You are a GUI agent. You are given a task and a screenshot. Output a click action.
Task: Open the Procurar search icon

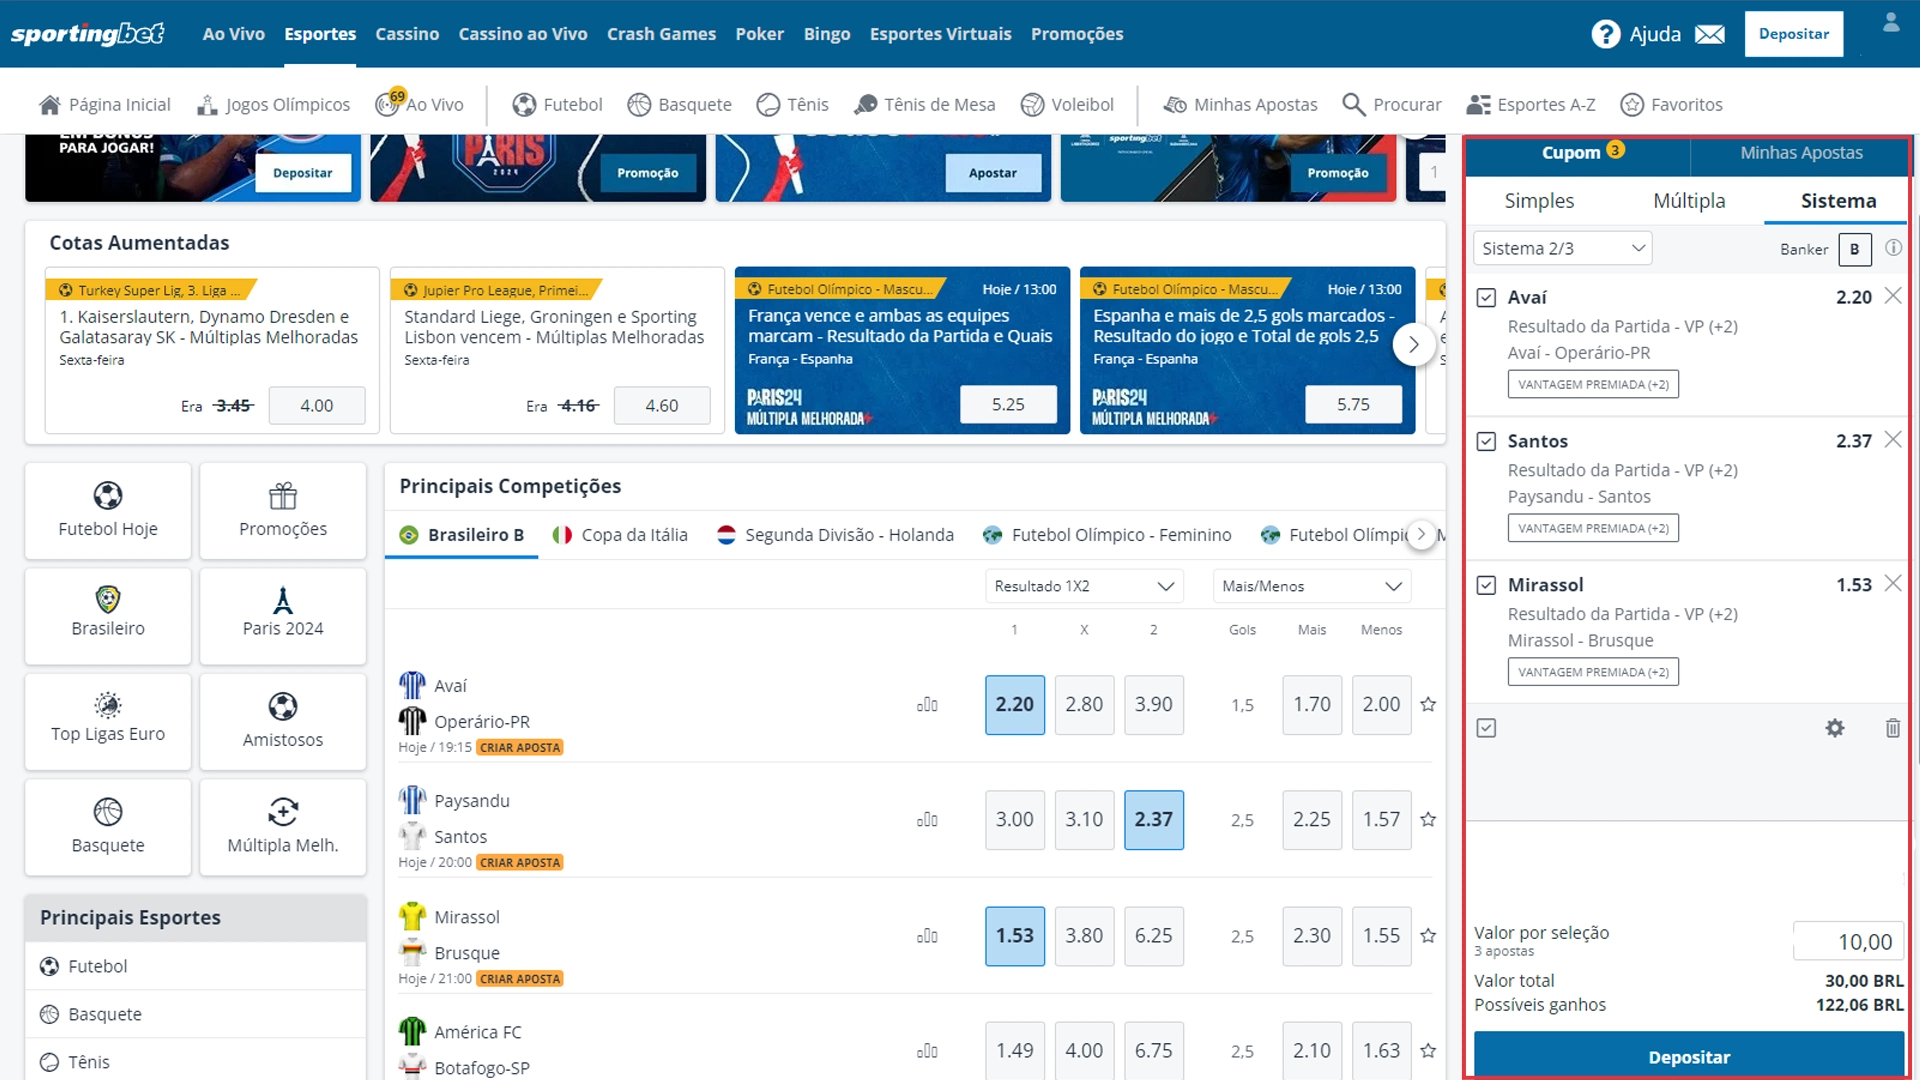(x=1355, y=104)
